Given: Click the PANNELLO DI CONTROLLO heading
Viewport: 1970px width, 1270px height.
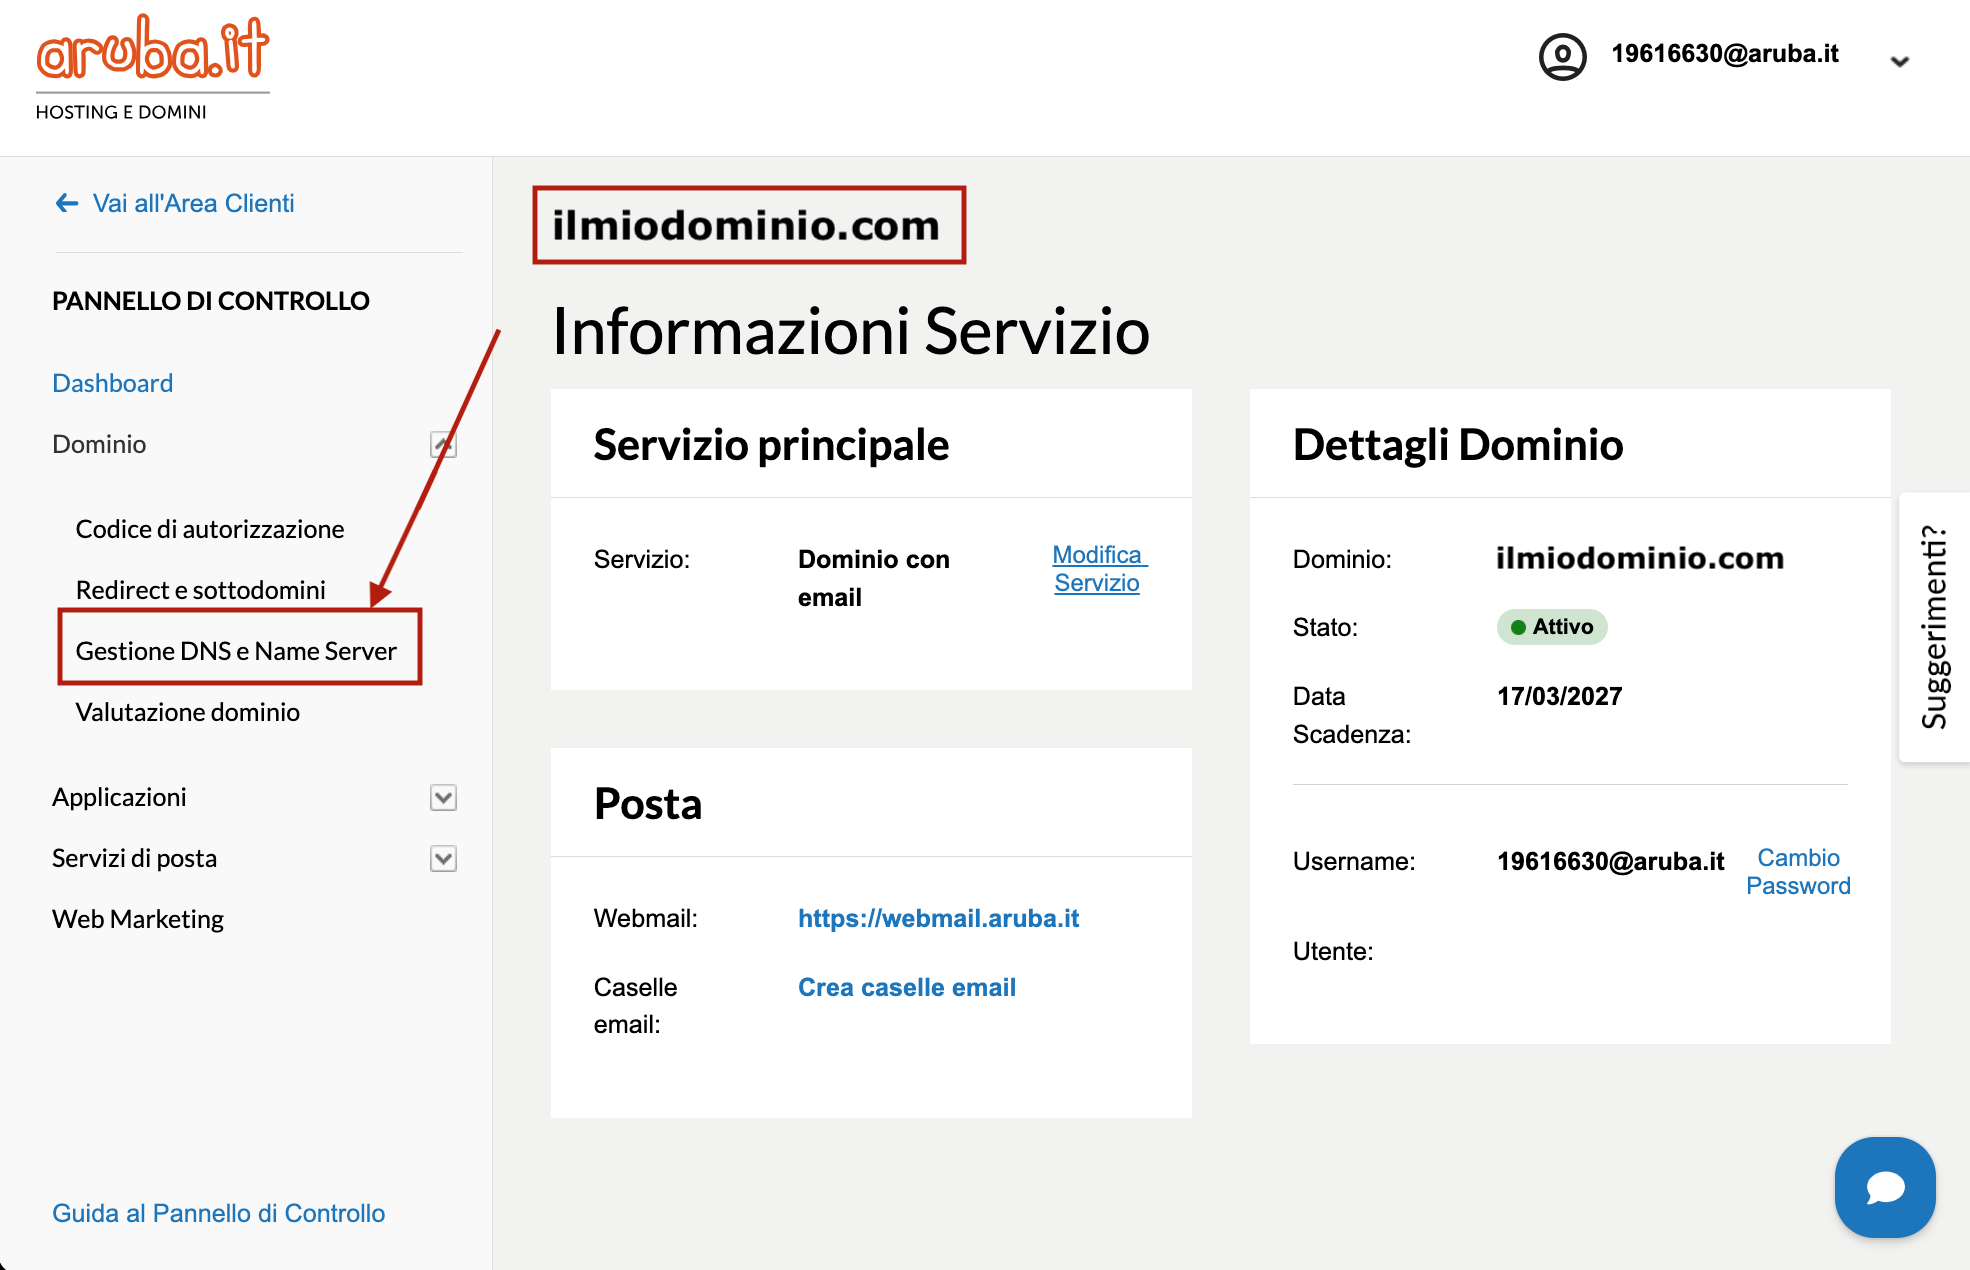Looking at the screenshot, I should point(211,301).
